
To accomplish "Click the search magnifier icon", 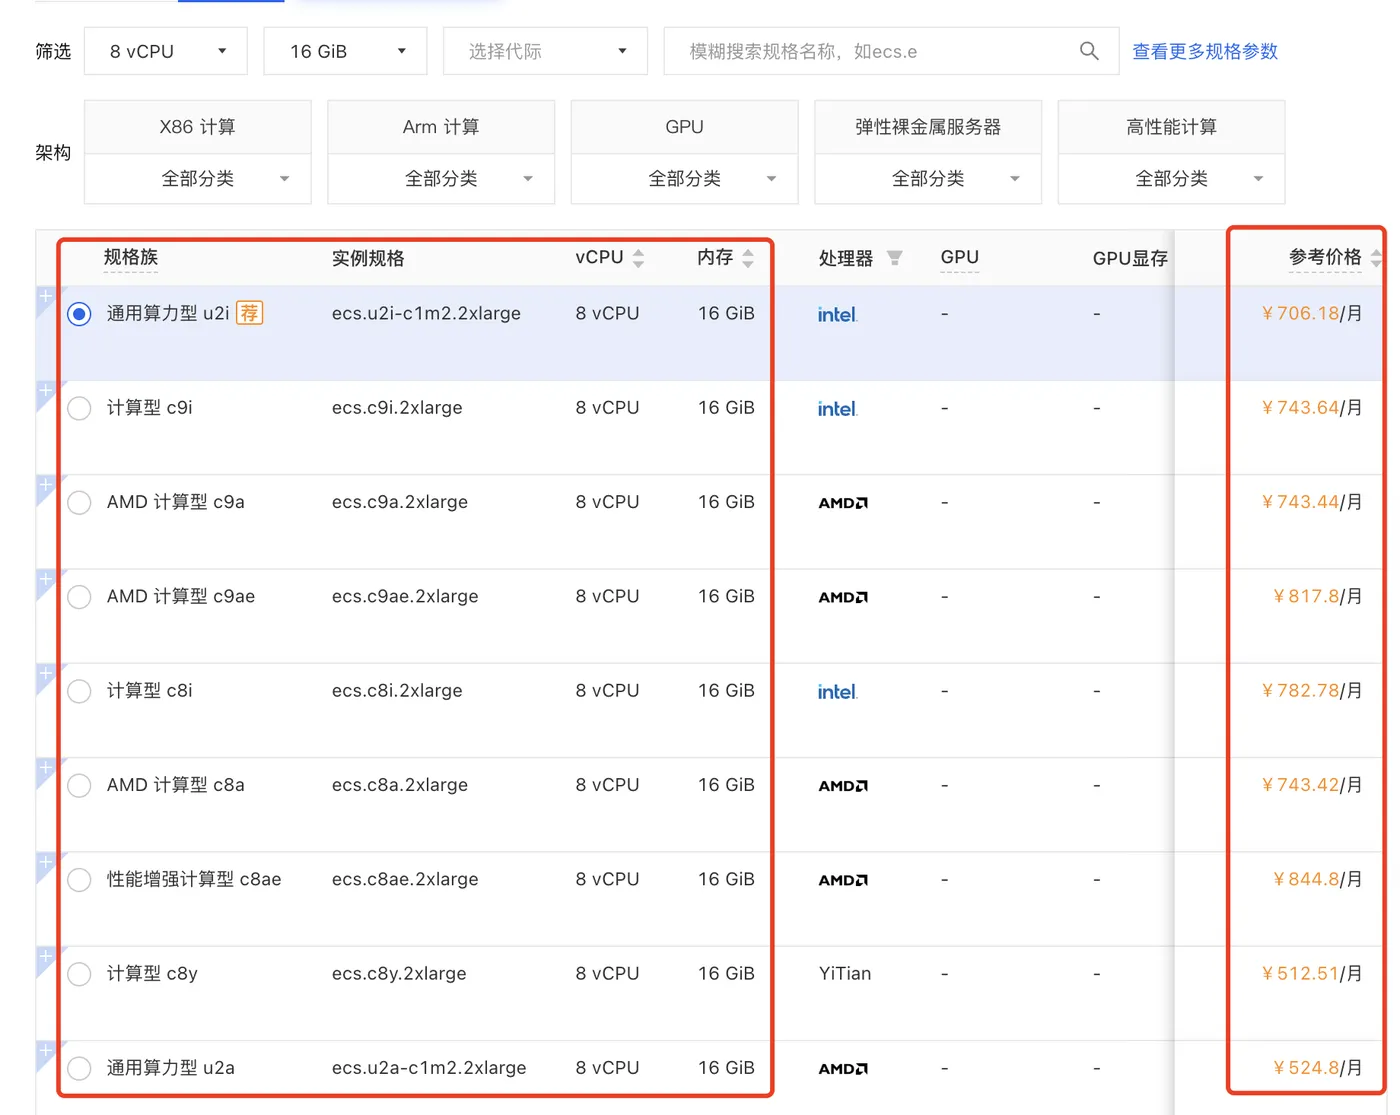I will (x=1089, y=50).
